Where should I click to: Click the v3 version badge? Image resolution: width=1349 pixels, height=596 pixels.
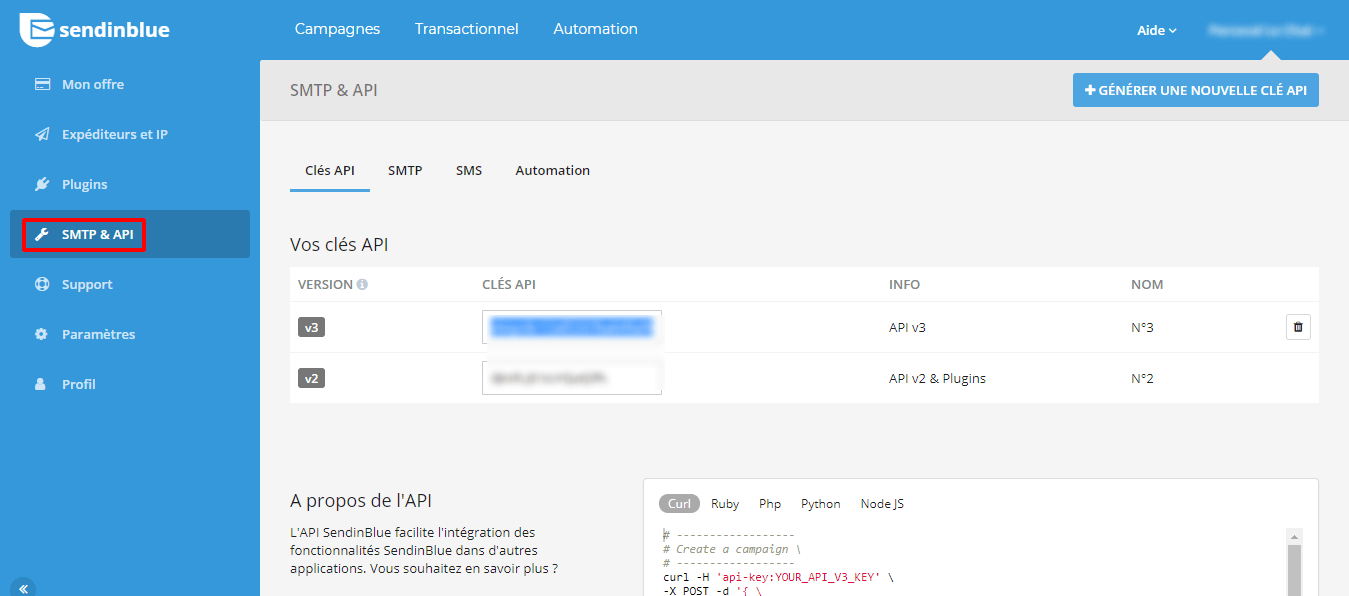pos(311,327)
